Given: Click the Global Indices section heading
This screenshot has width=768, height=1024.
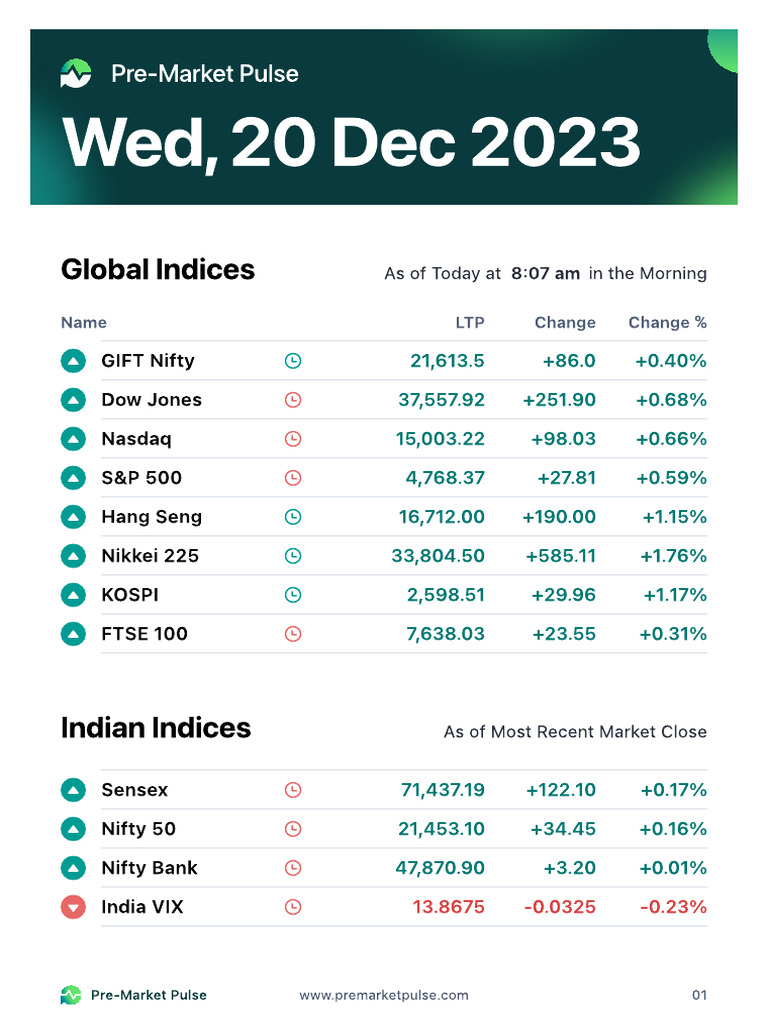Looking at the screenshot, I should [x=158, y=270].
